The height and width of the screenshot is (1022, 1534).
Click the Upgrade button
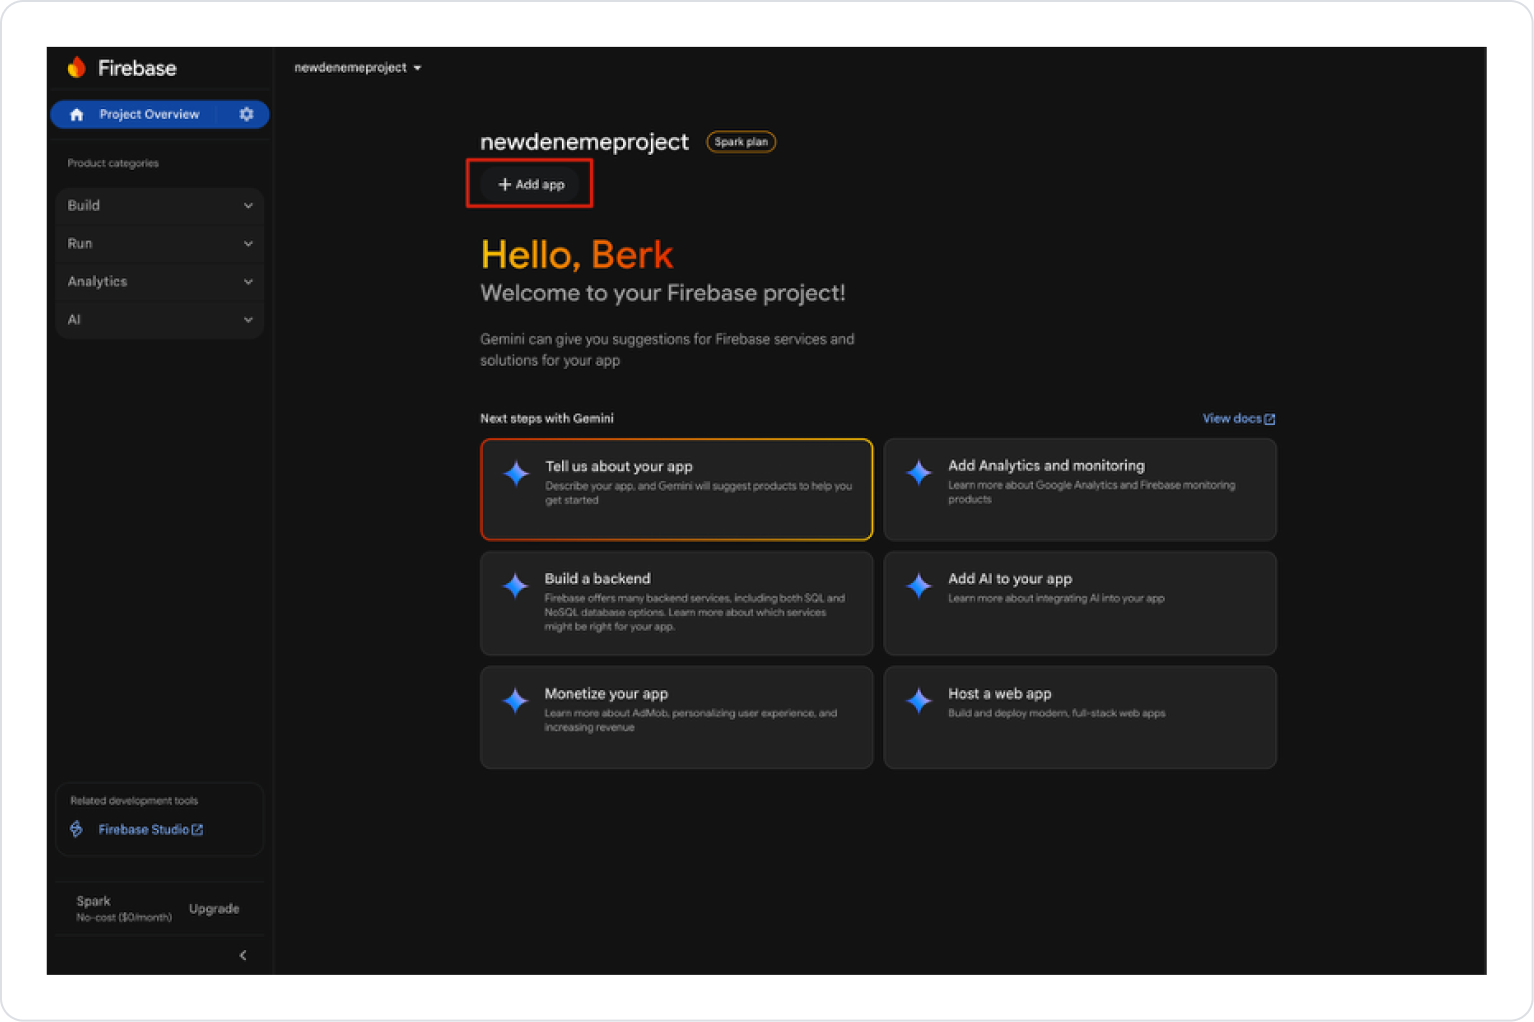point(214,908)
